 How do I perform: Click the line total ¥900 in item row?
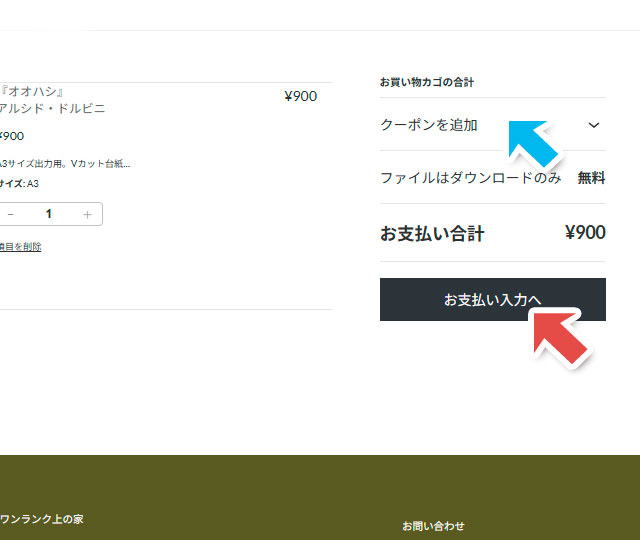[x=300, y=96]
